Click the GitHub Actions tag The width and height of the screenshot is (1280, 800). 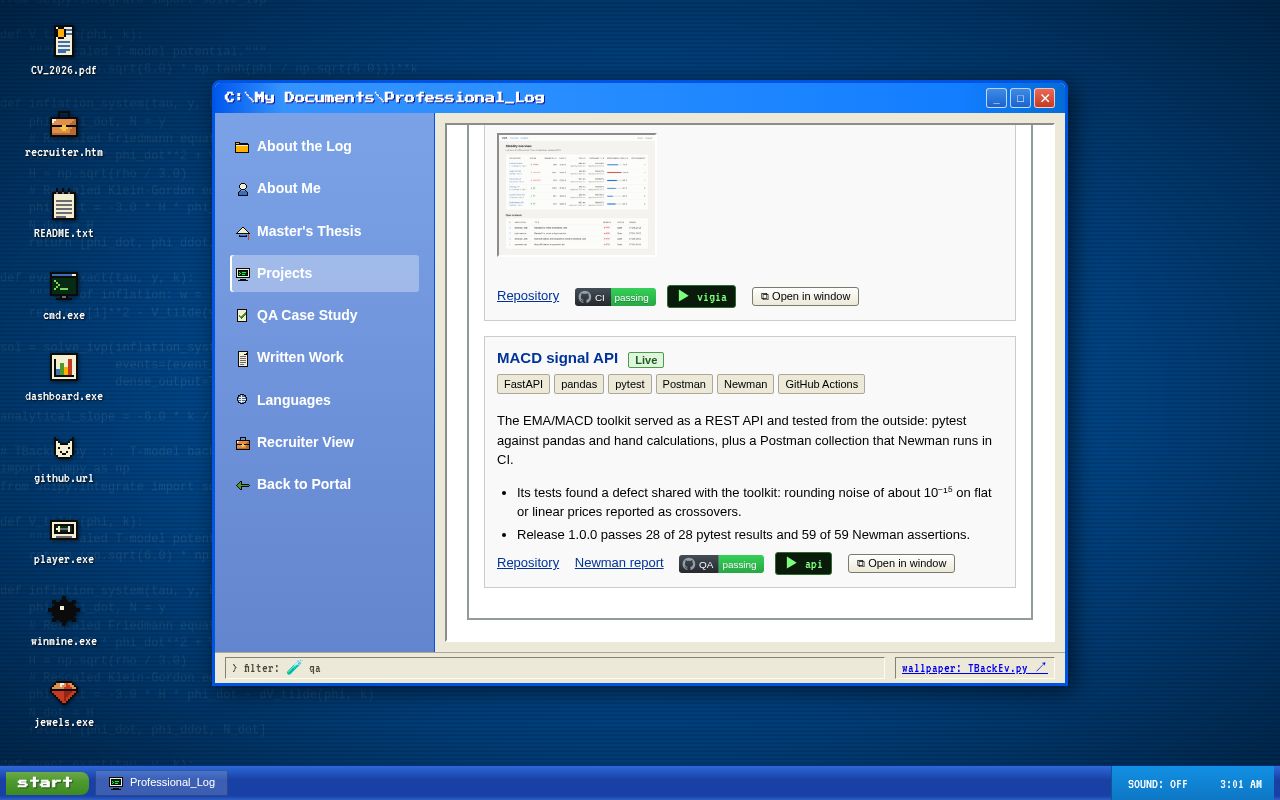tap(821, 384)
